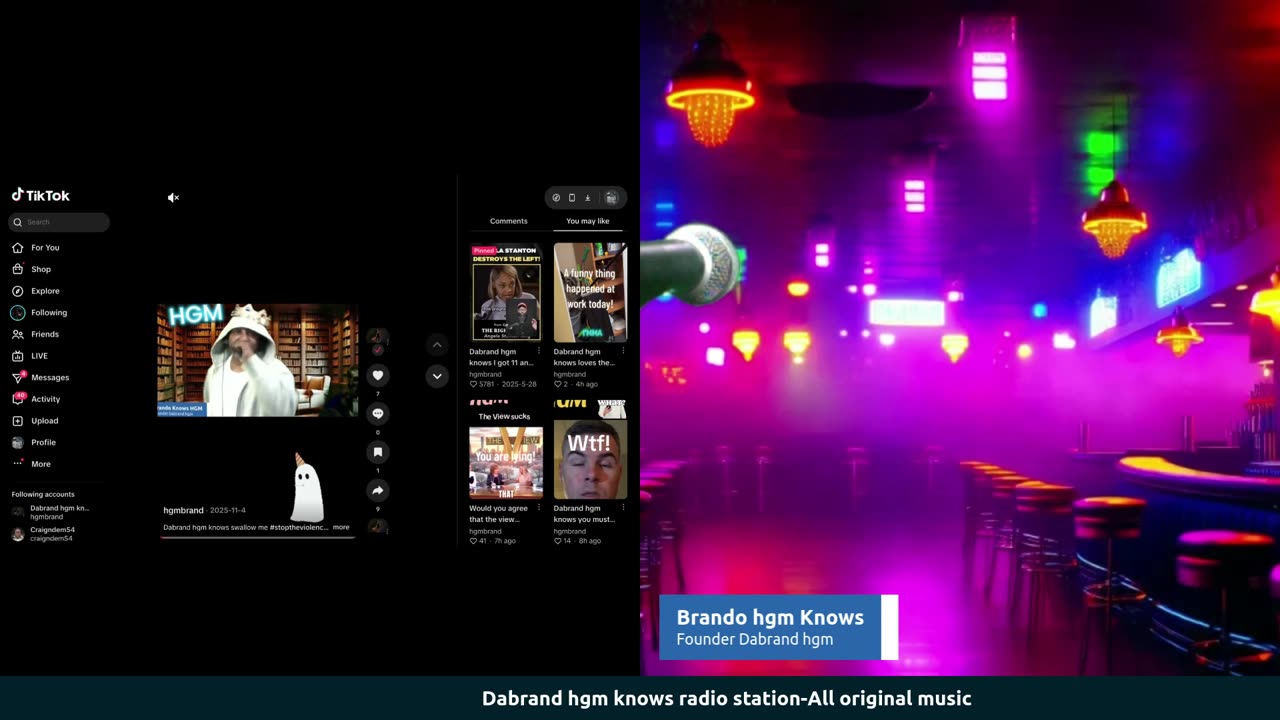Open the Following feed
Screen dimensions: 1280x720
40,313
